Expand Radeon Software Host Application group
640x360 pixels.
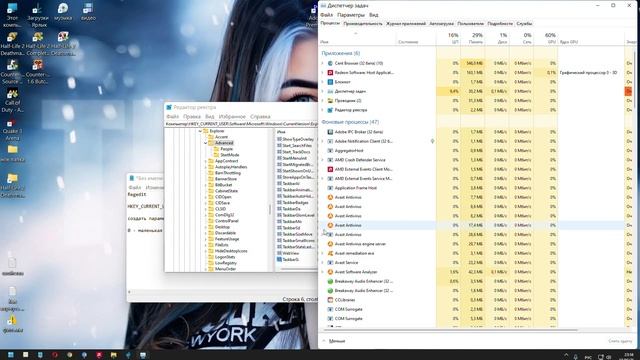[322, 73]
